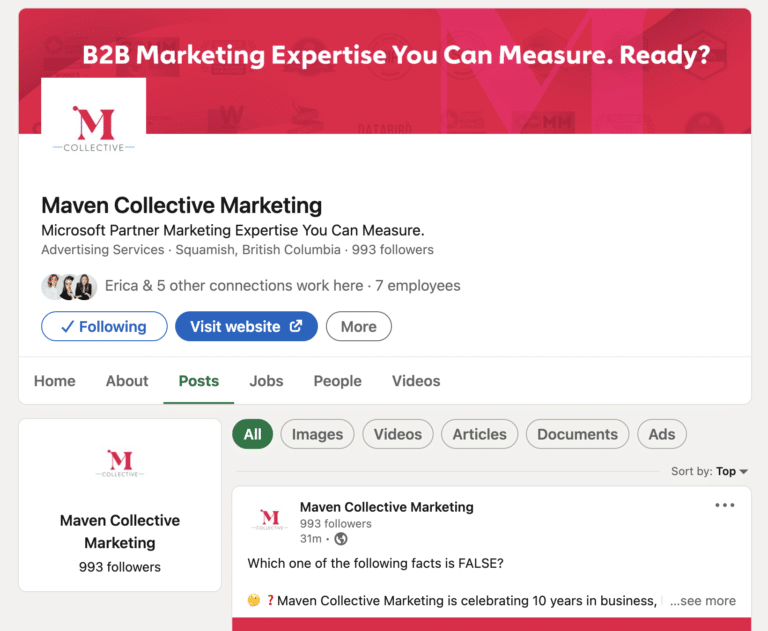The width and height of the screenshot is (768, 631).
Task: Filter posts by Videos chip
Action: 398,434
